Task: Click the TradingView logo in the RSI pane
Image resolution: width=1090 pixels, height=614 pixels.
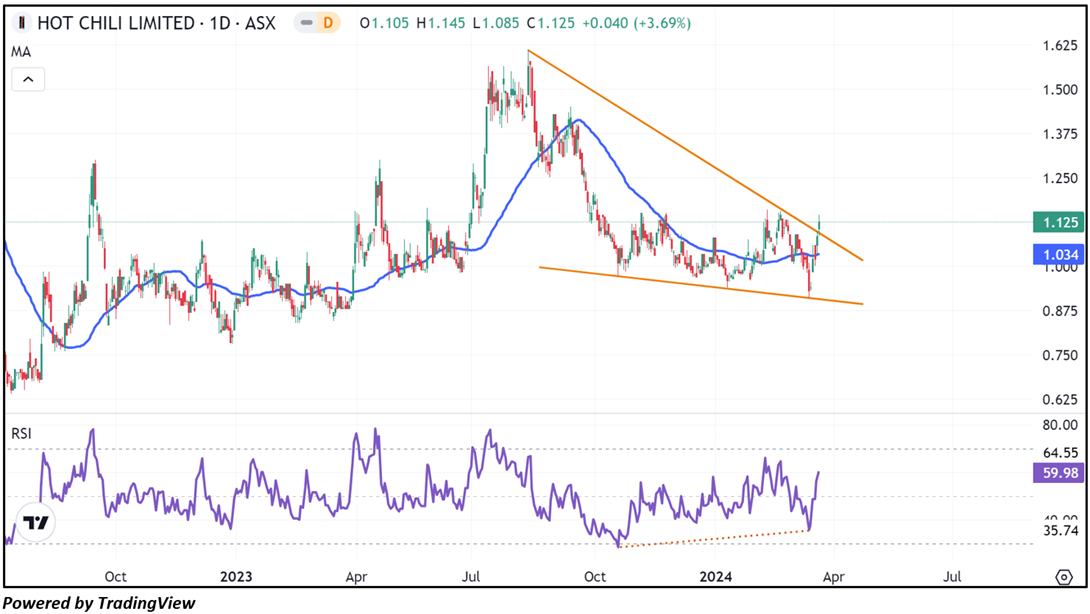Action: (35, 522)
